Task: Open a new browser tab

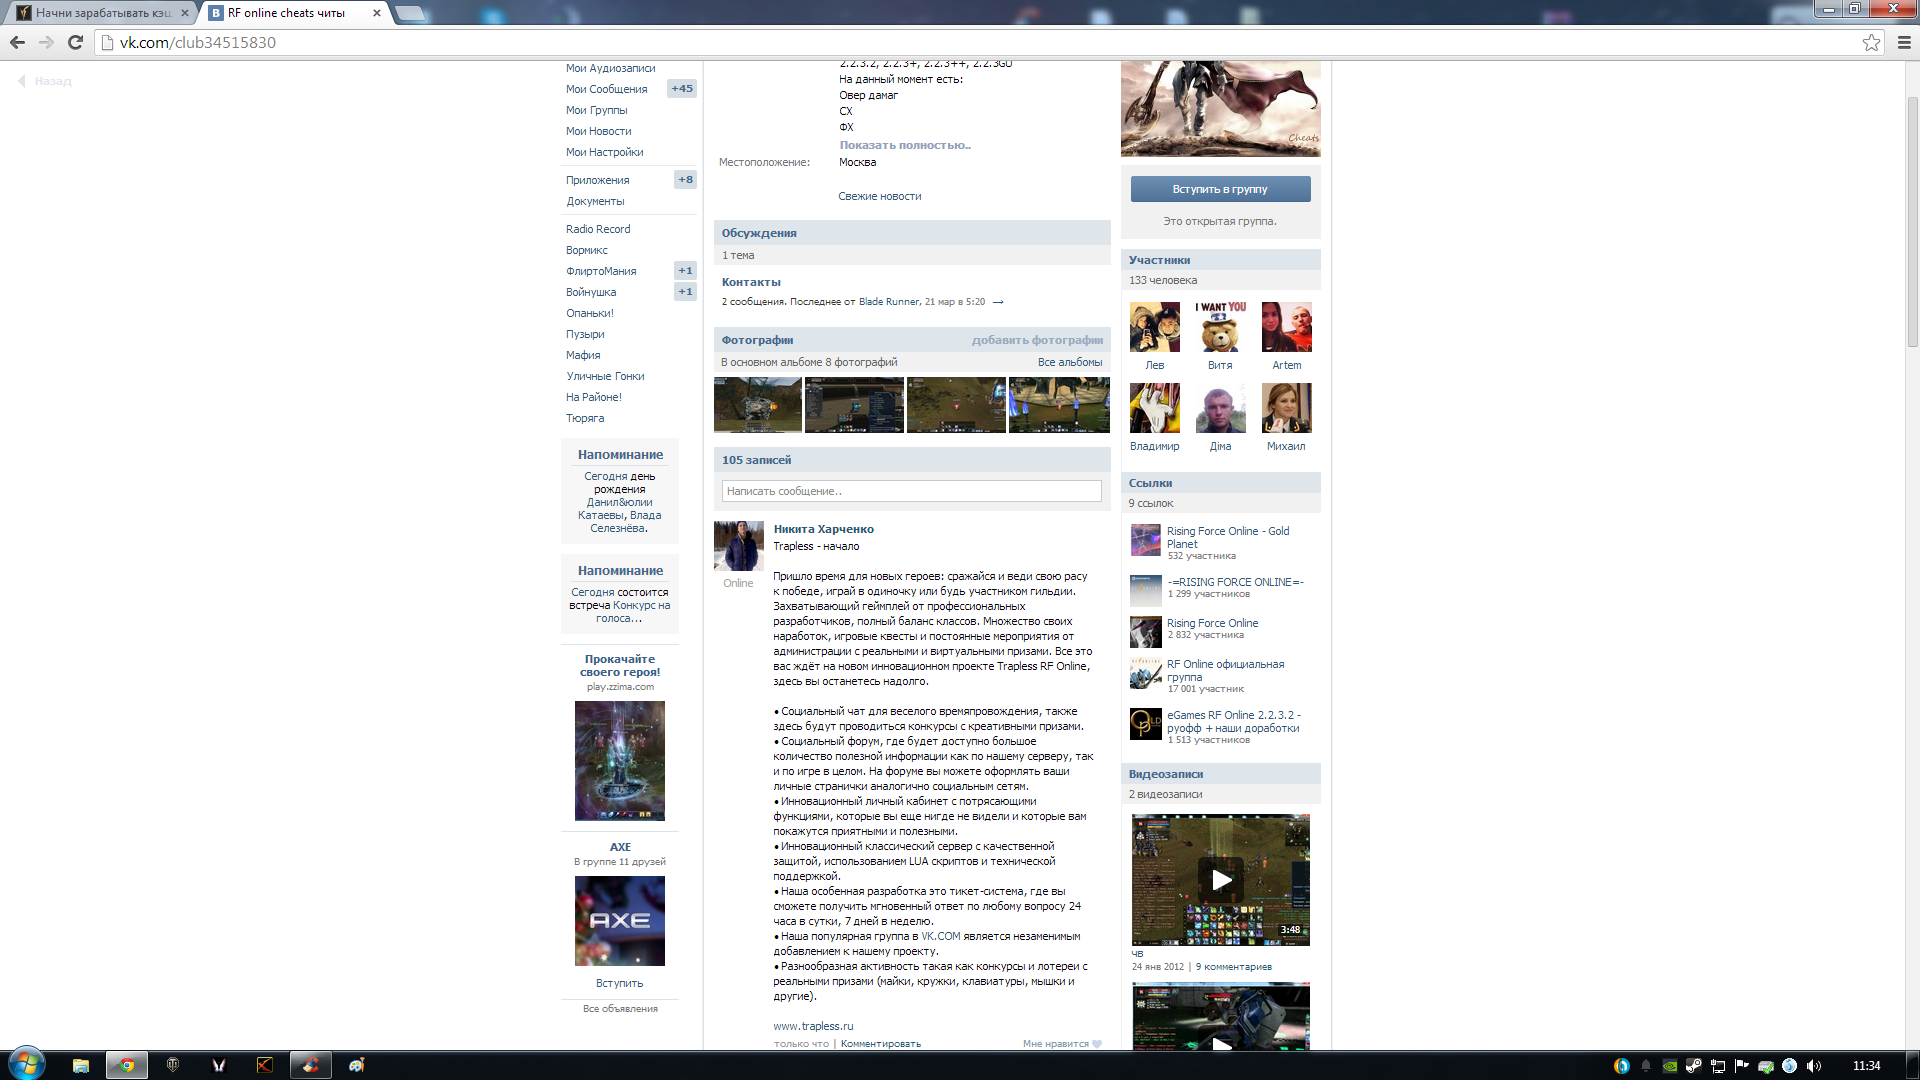Action: 411,13
